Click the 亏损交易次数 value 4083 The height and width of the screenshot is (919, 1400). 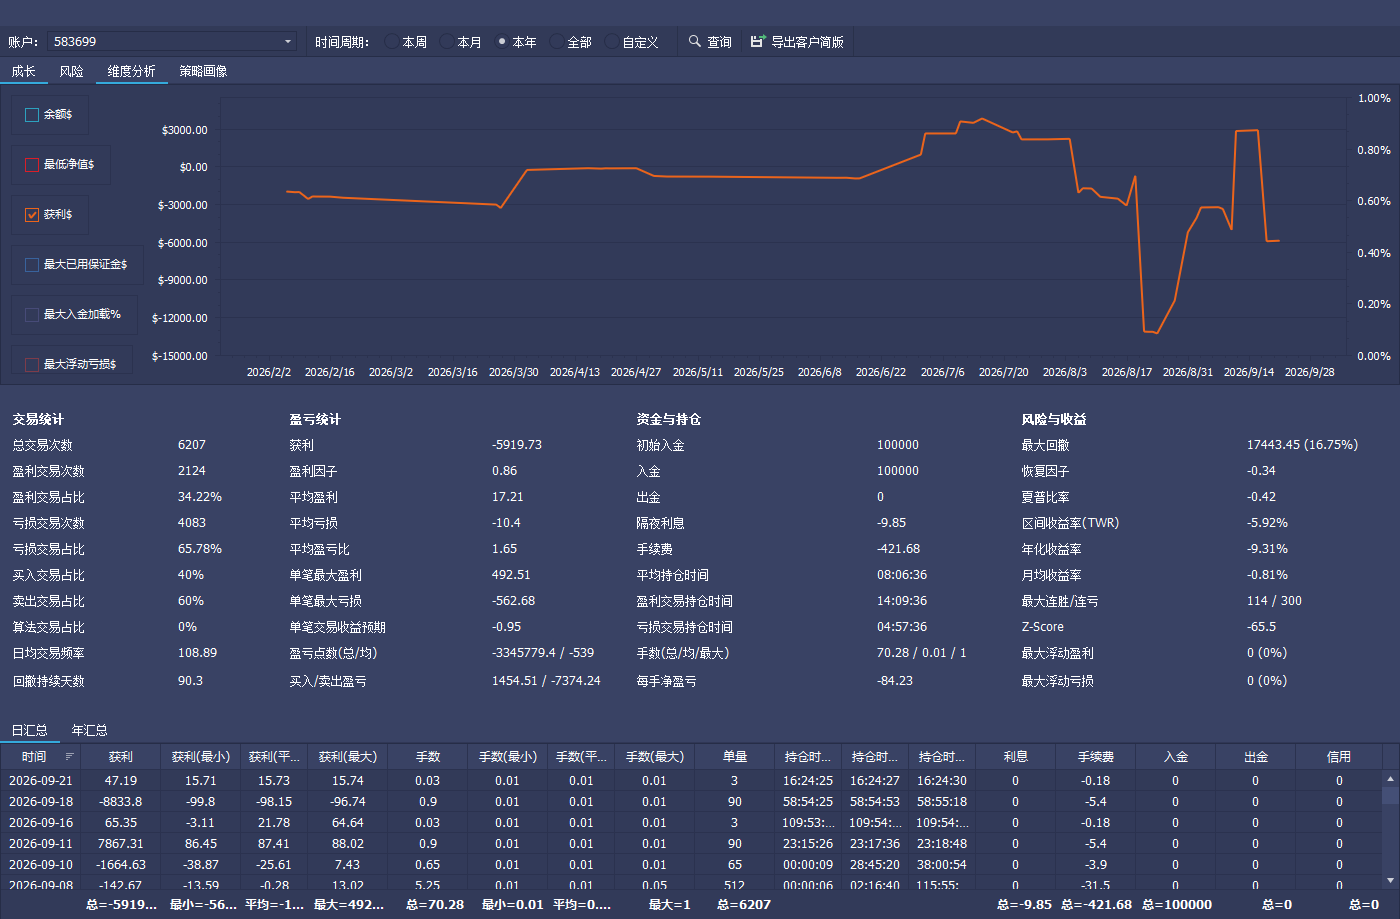[192, 523]
